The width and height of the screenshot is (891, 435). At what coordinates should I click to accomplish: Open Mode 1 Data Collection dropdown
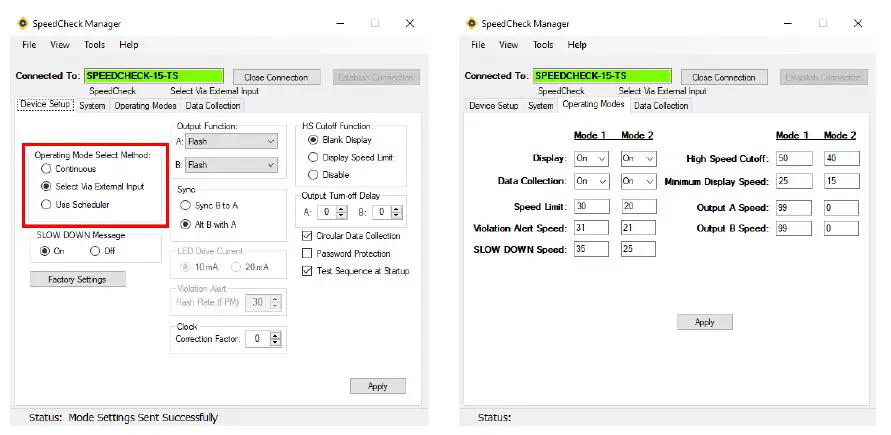pos(592,181)
